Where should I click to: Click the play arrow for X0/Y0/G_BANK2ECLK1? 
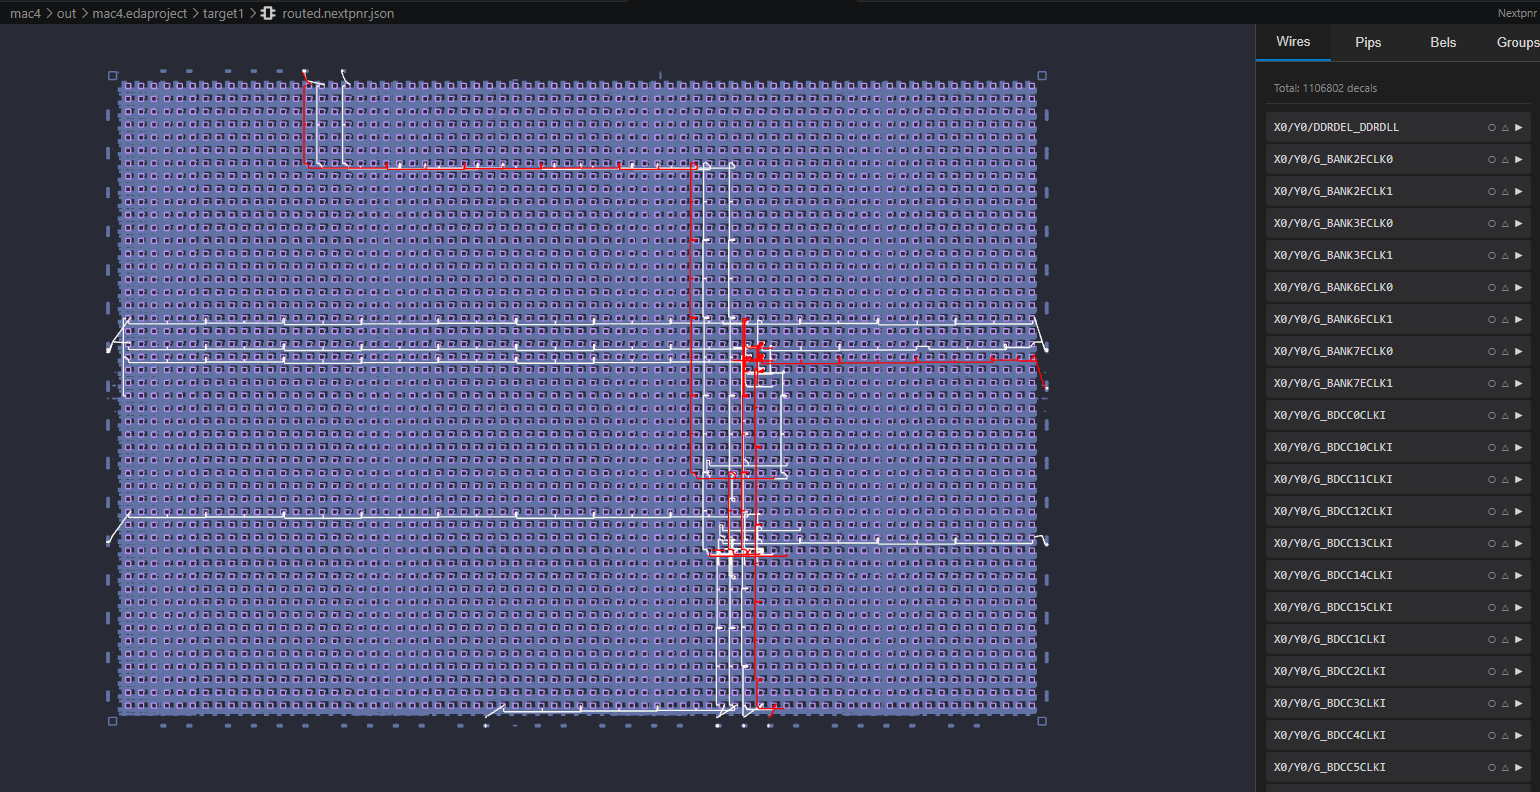(x=1519, y=191)
